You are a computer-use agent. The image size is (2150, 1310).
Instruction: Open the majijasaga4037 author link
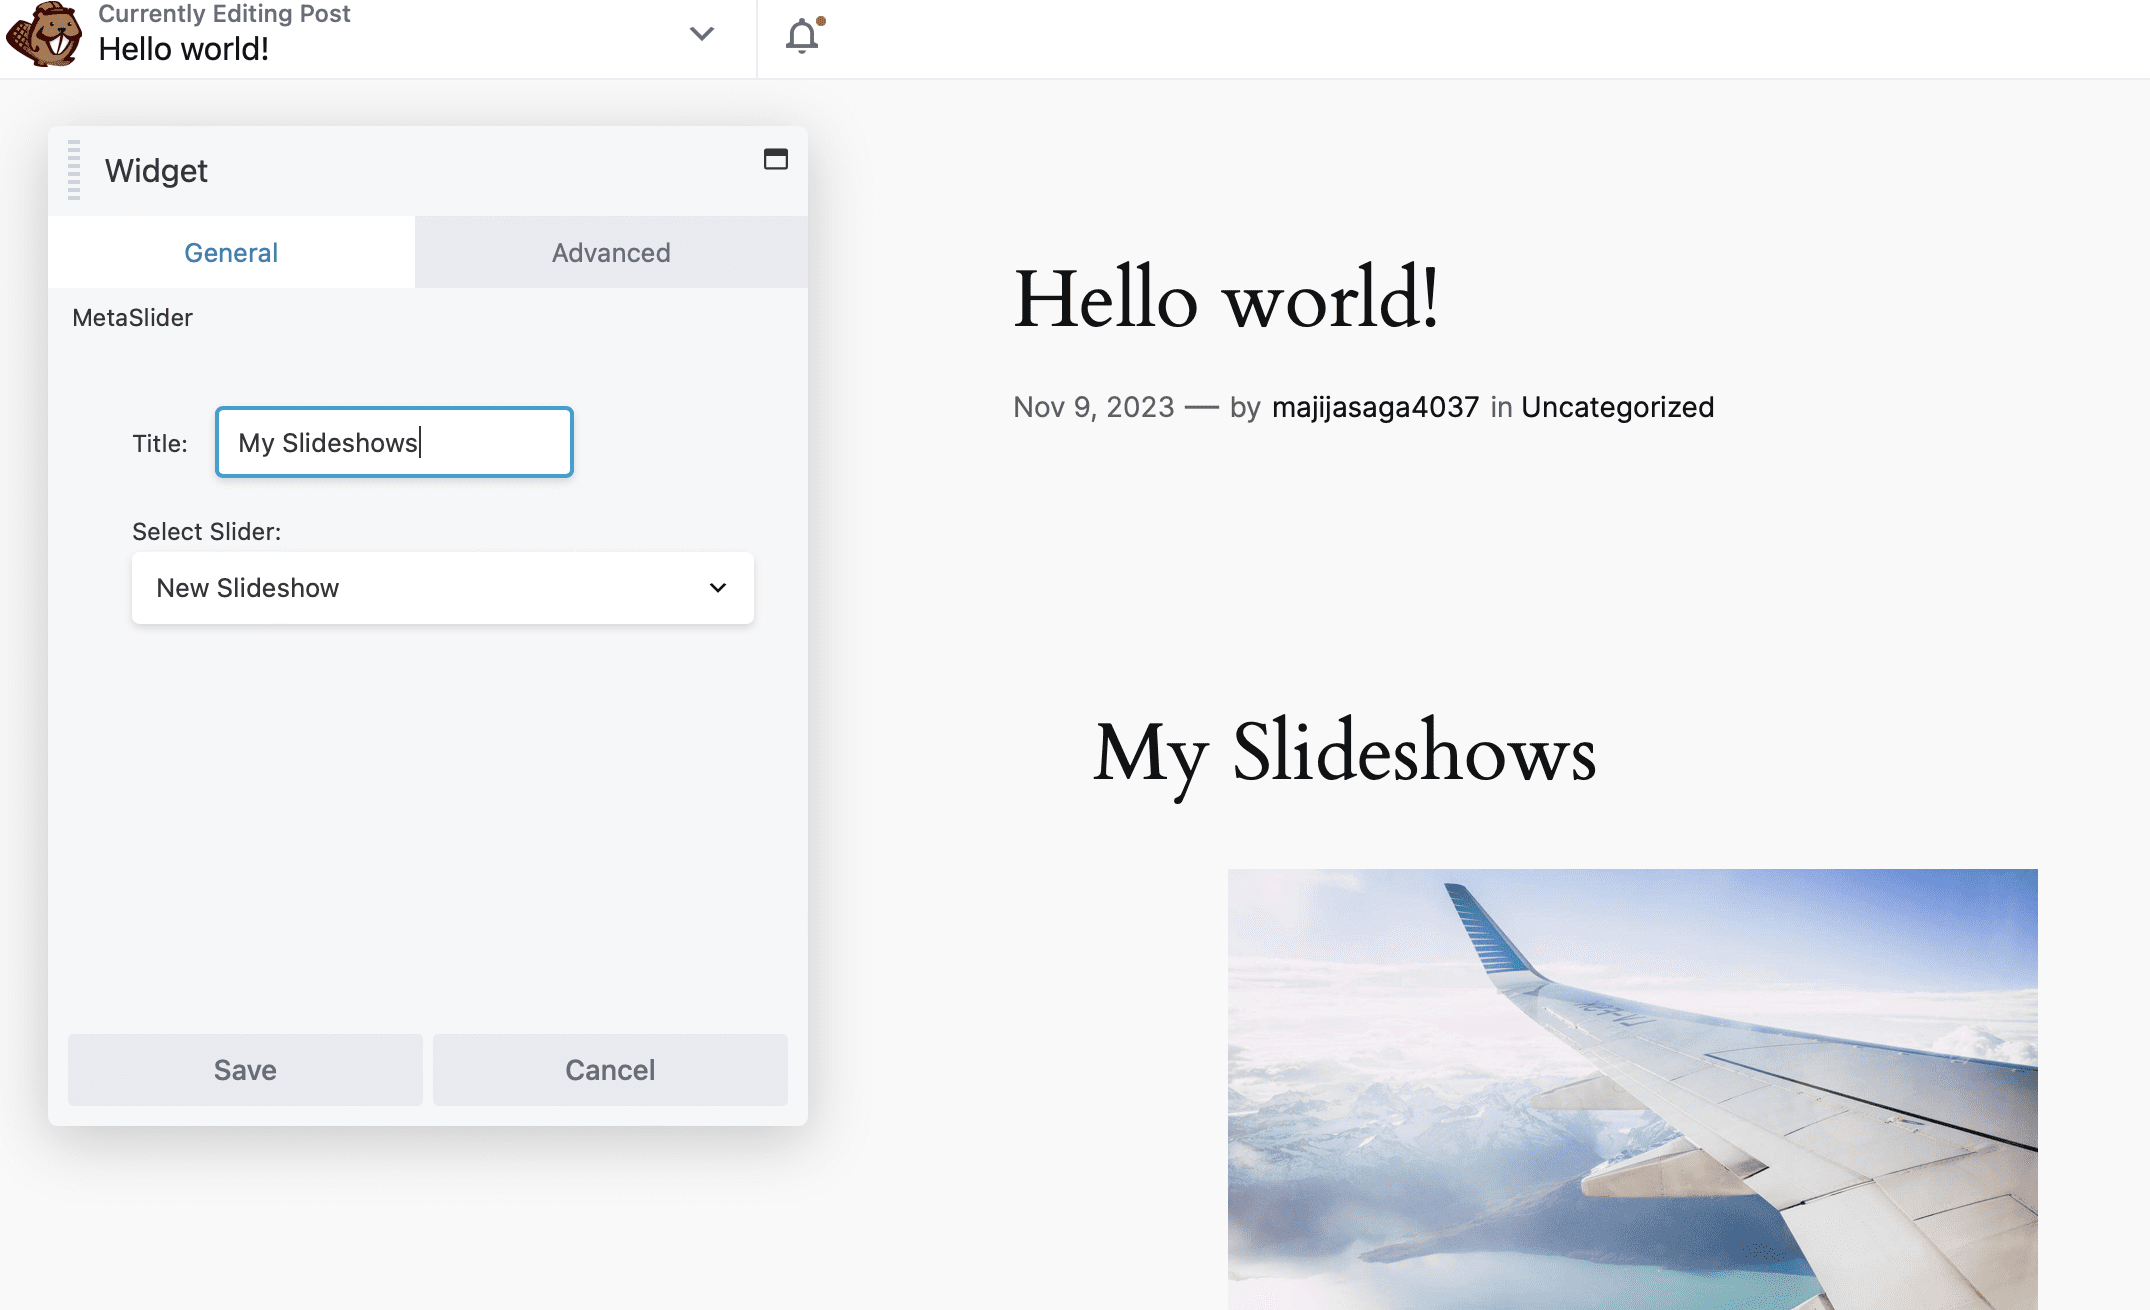click(x=1375, y=407)
